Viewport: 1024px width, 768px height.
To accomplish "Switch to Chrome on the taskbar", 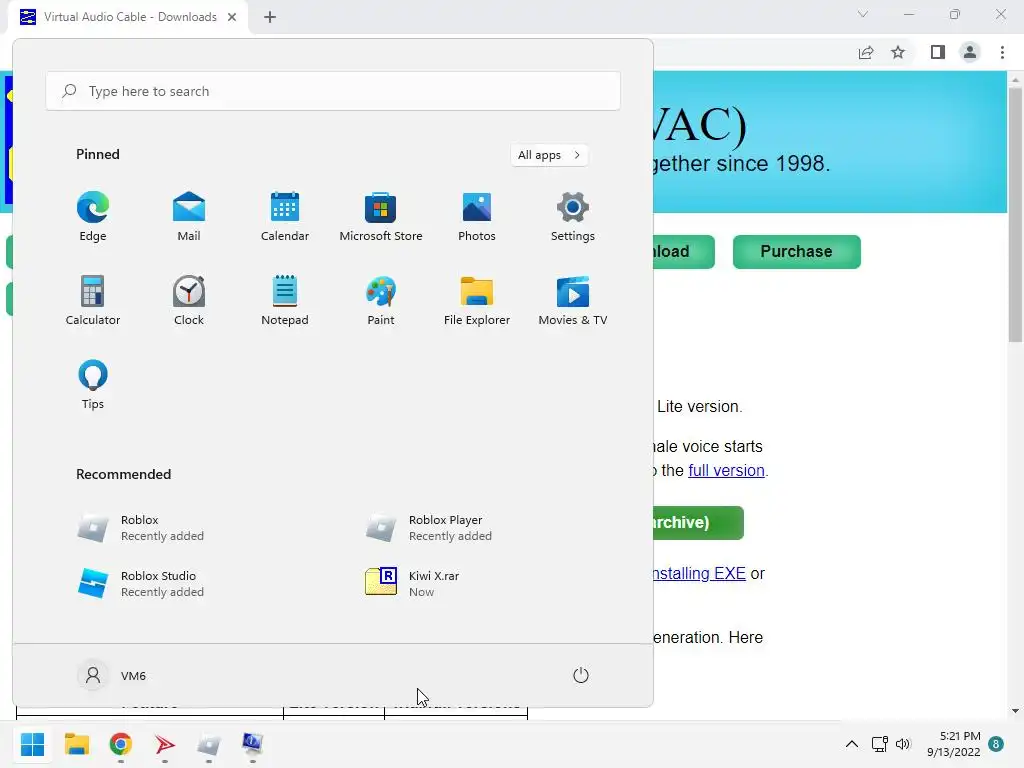I will click(120, 744).
